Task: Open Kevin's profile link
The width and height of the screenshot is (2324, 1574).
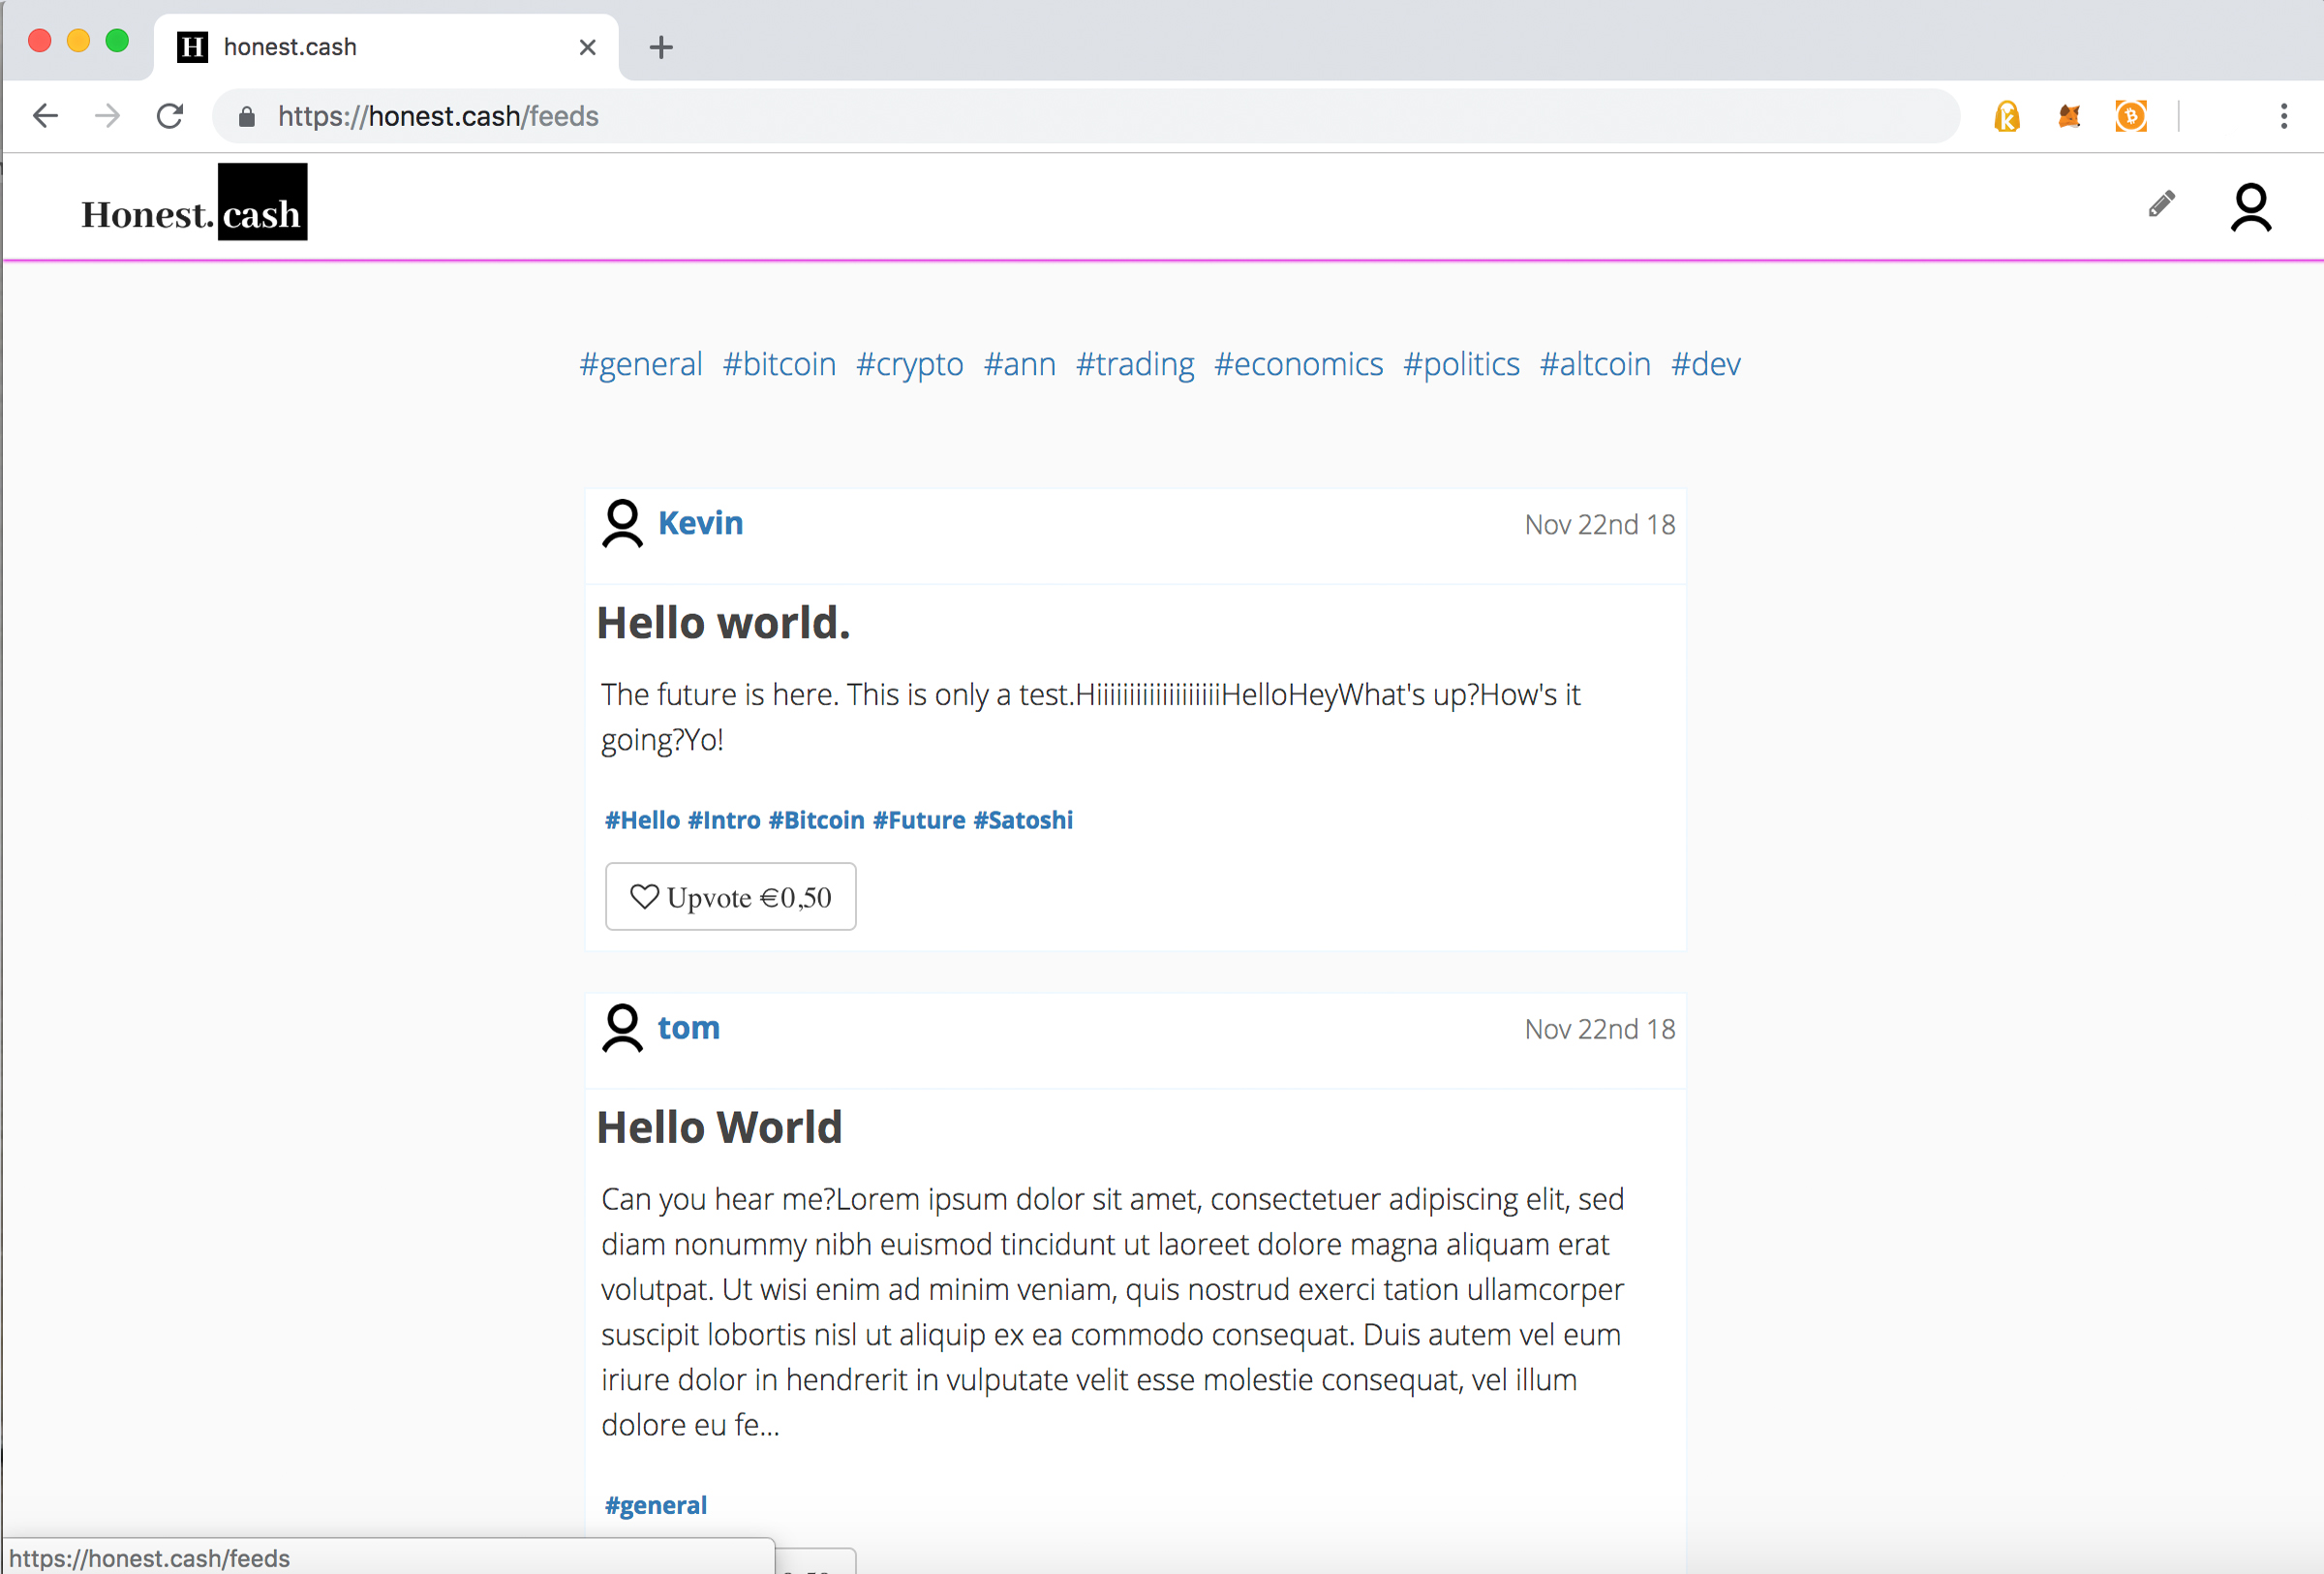Action: (x=700, y=523)
